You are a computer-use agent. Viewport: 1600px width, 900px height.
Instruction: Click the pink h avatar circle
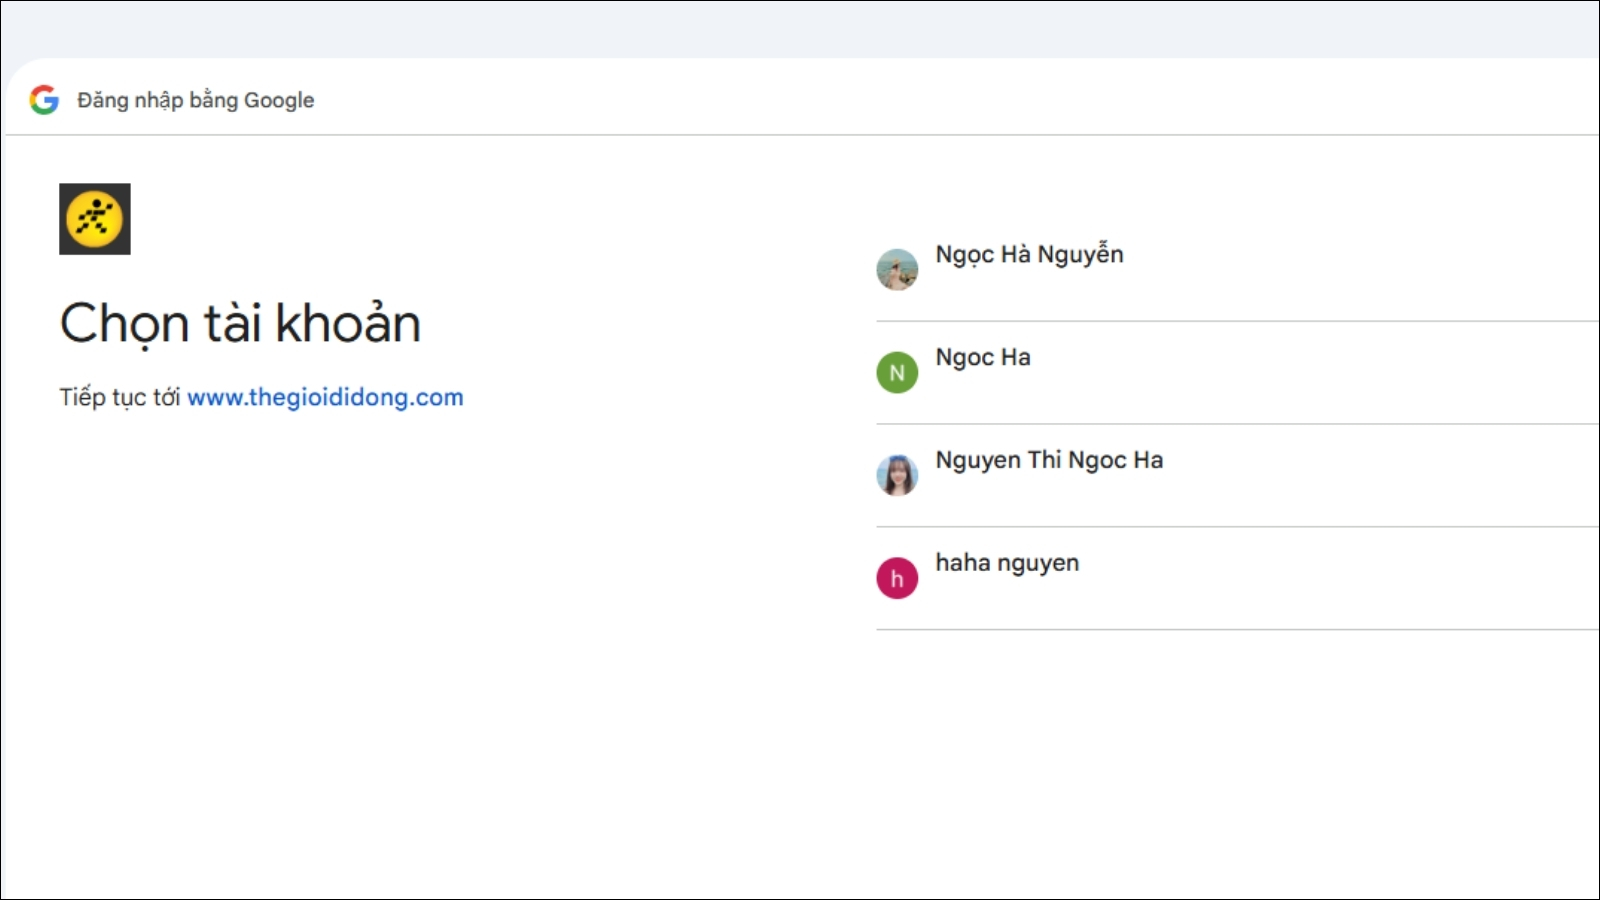(x=897, y=579)
